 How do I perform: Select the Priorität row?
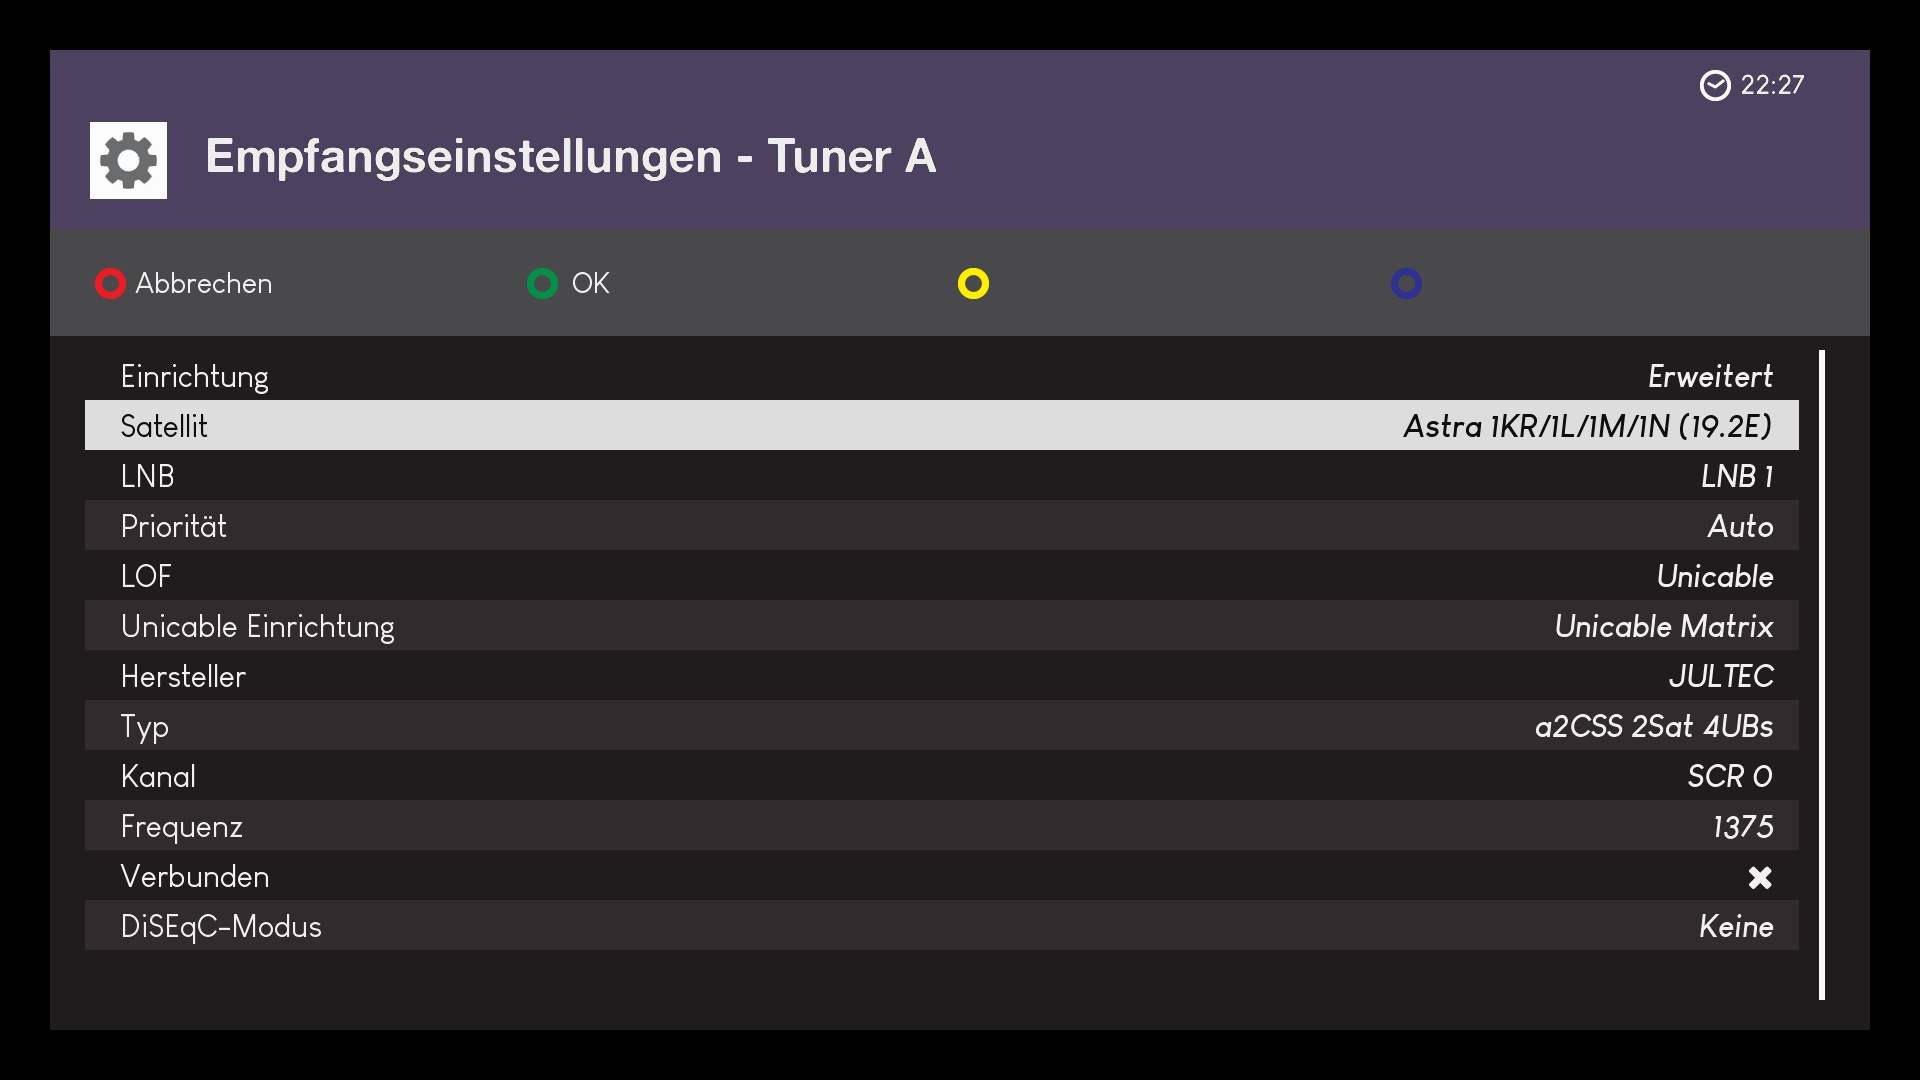click(x=940, y=526)
